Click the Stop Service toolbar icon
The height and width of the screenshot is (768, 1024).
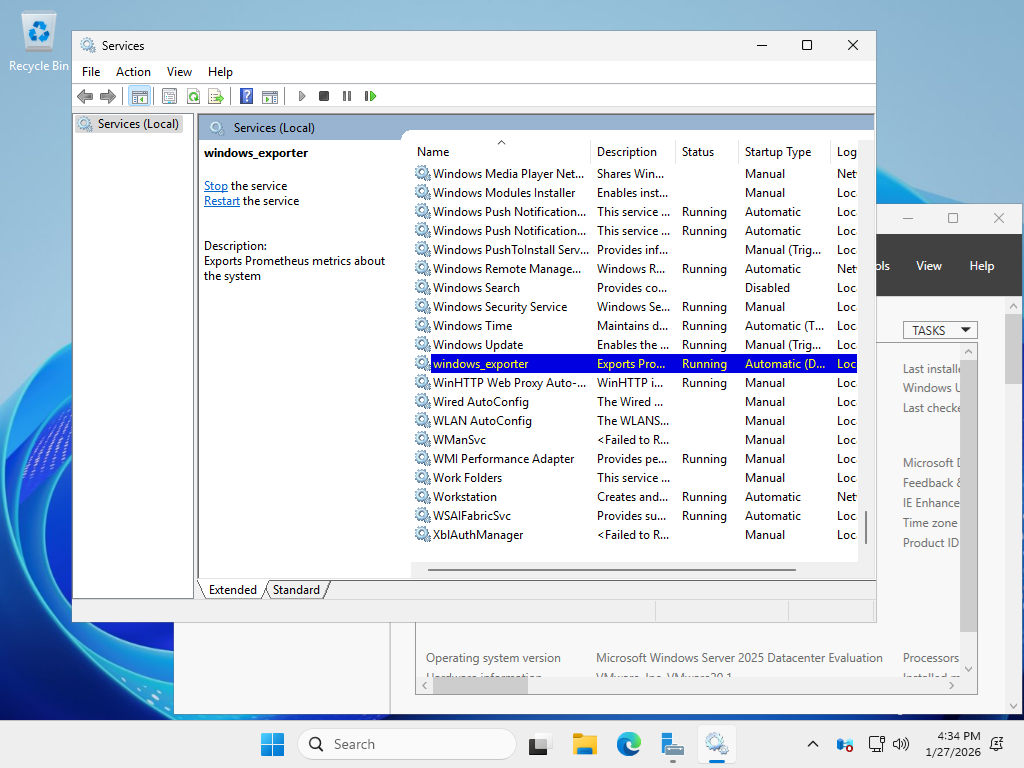coord(324,96)
